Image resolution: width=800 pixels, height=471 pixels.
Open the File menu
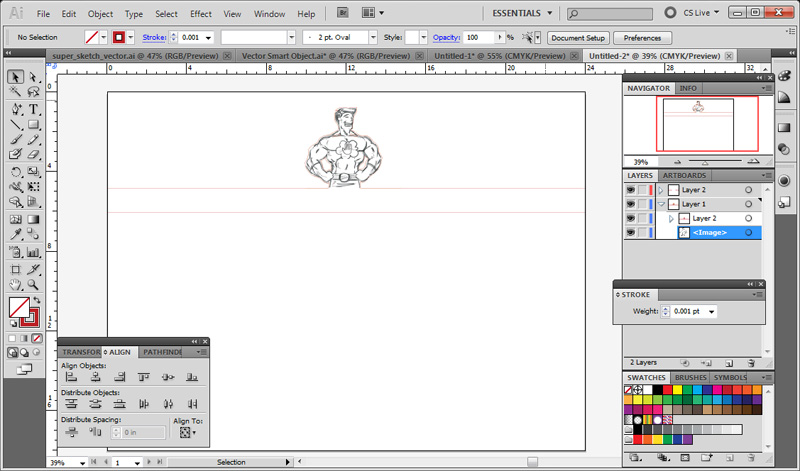[x=43, y=14]
